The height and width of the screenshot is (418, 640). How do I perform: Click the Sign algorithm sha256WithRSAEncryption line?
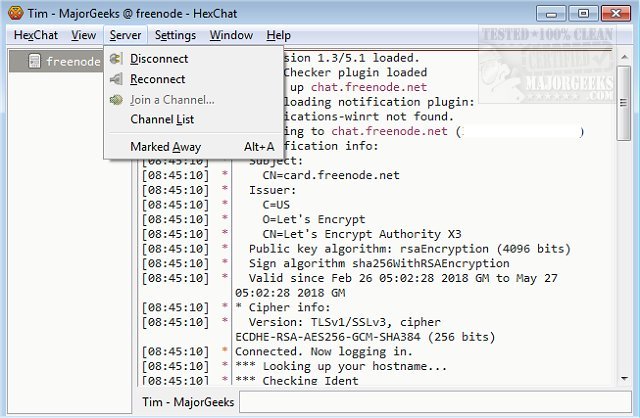click(x=379, y=263)
